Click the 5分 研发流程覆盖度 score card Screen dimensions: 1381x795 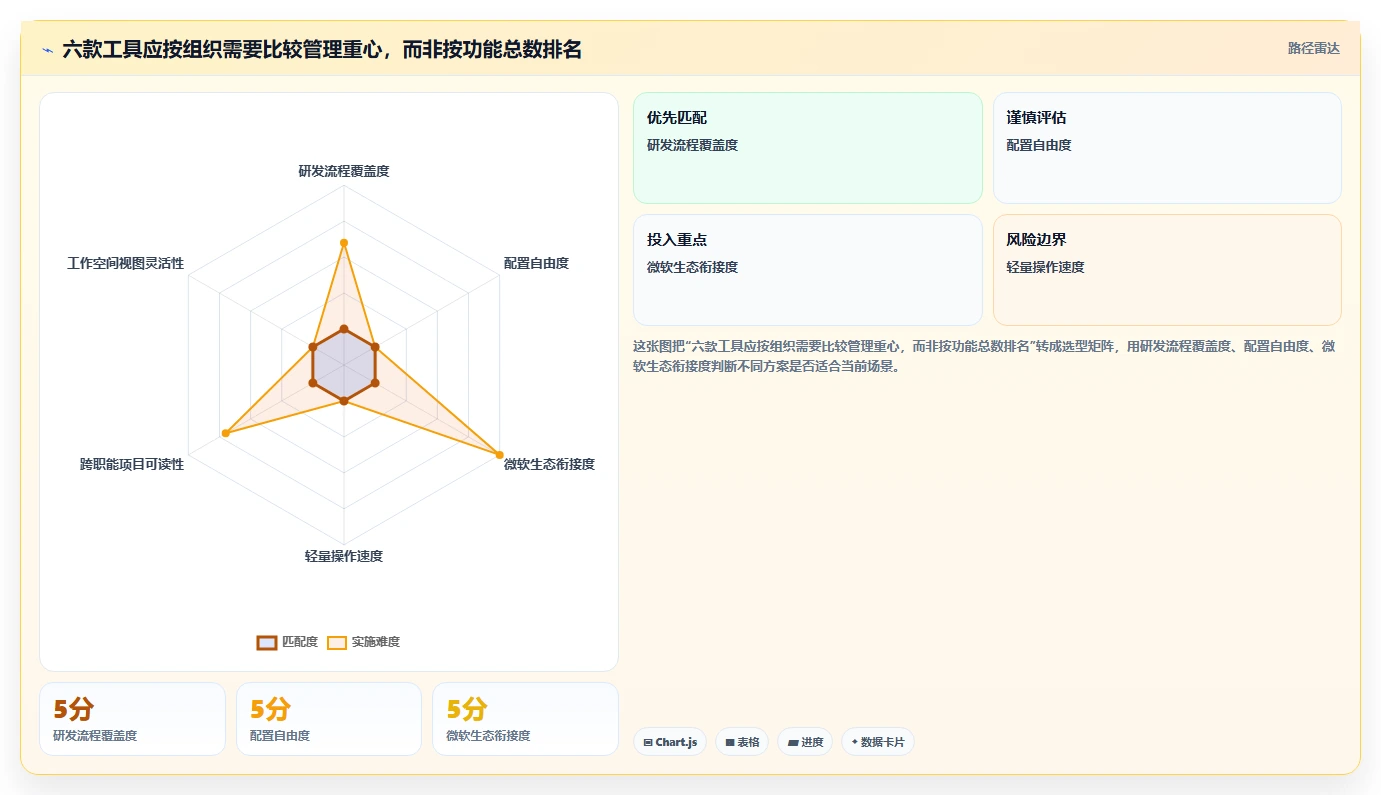132,719
